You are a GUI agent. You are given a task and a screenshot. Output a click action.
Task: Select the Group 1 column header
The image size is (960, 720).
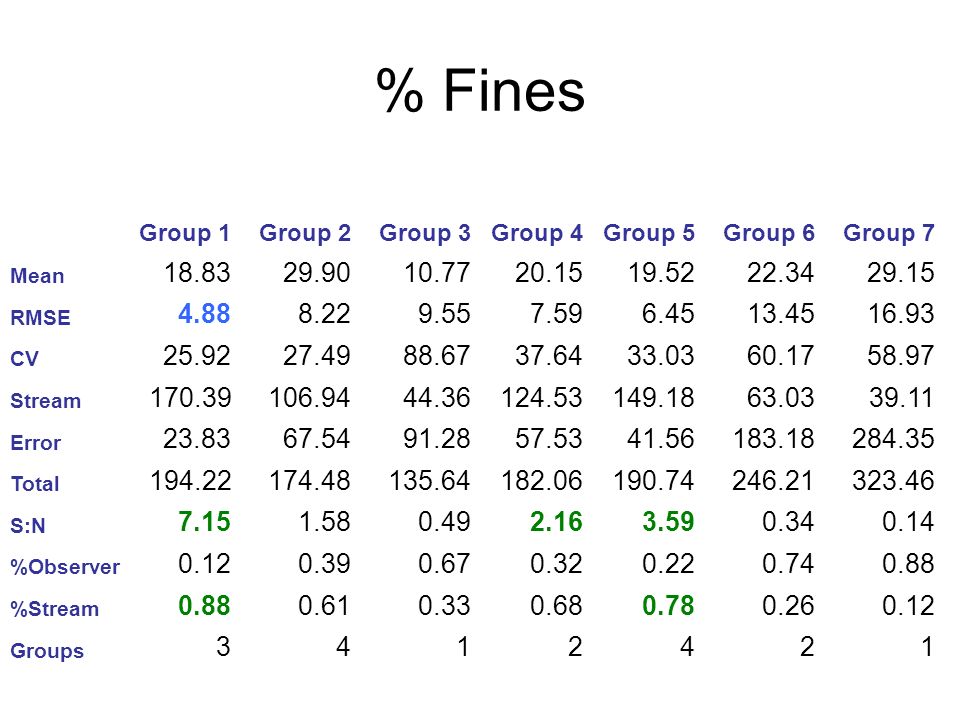[x=184, y=233]
